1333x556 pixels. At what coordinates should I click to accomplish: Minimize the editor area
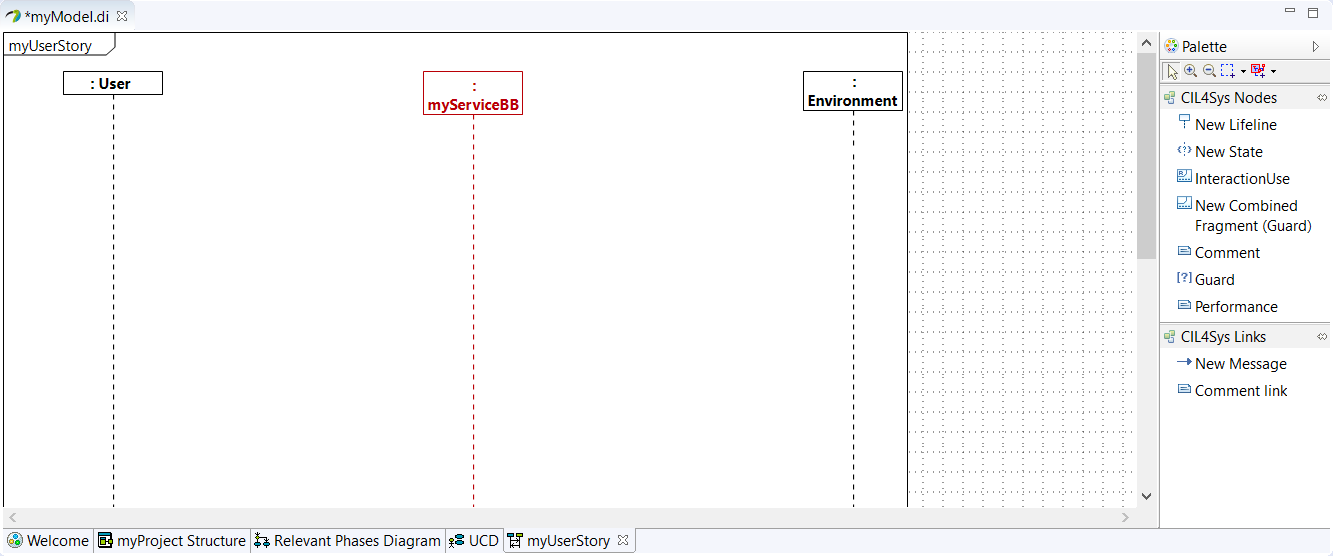pos(1289,12)
